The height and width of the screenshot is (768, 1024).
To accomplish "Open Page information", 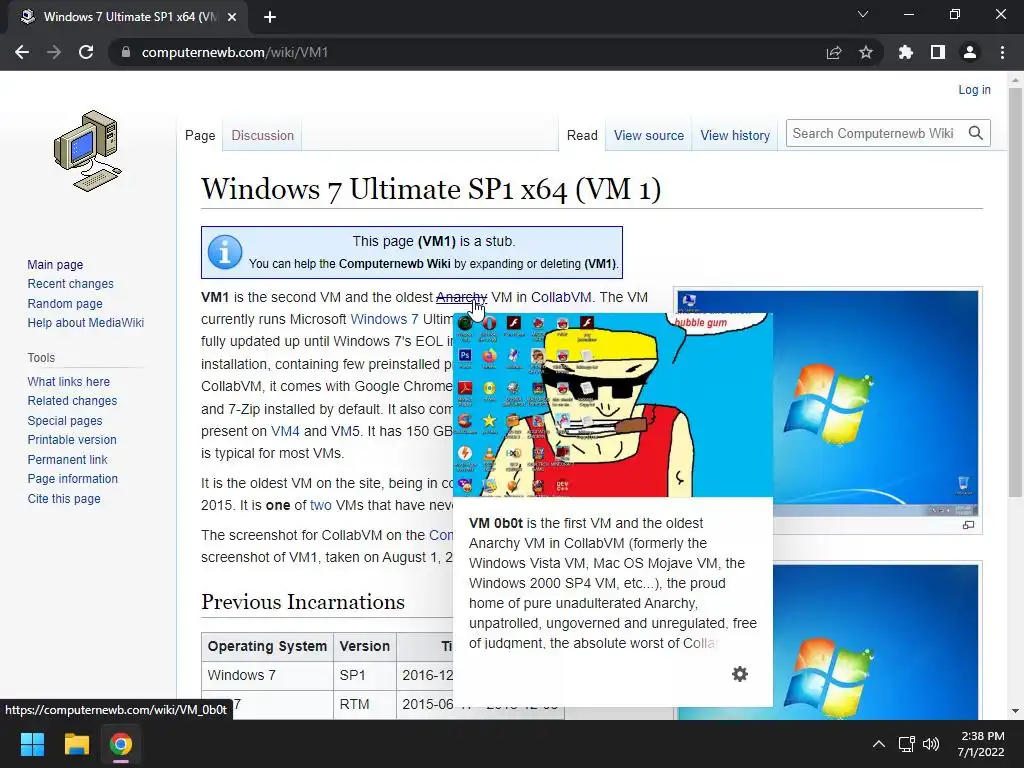I will (72, 479).
